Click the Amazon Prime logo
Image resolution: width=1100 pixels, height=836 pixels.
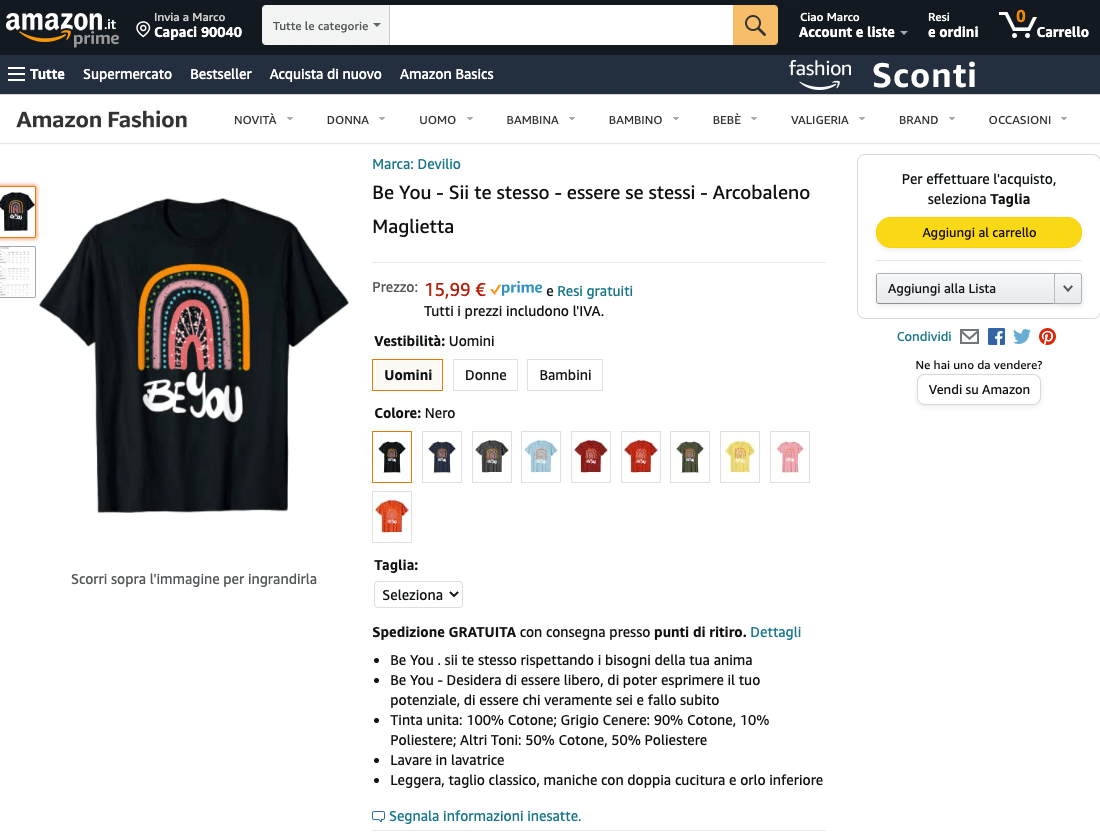coord(62,27)
